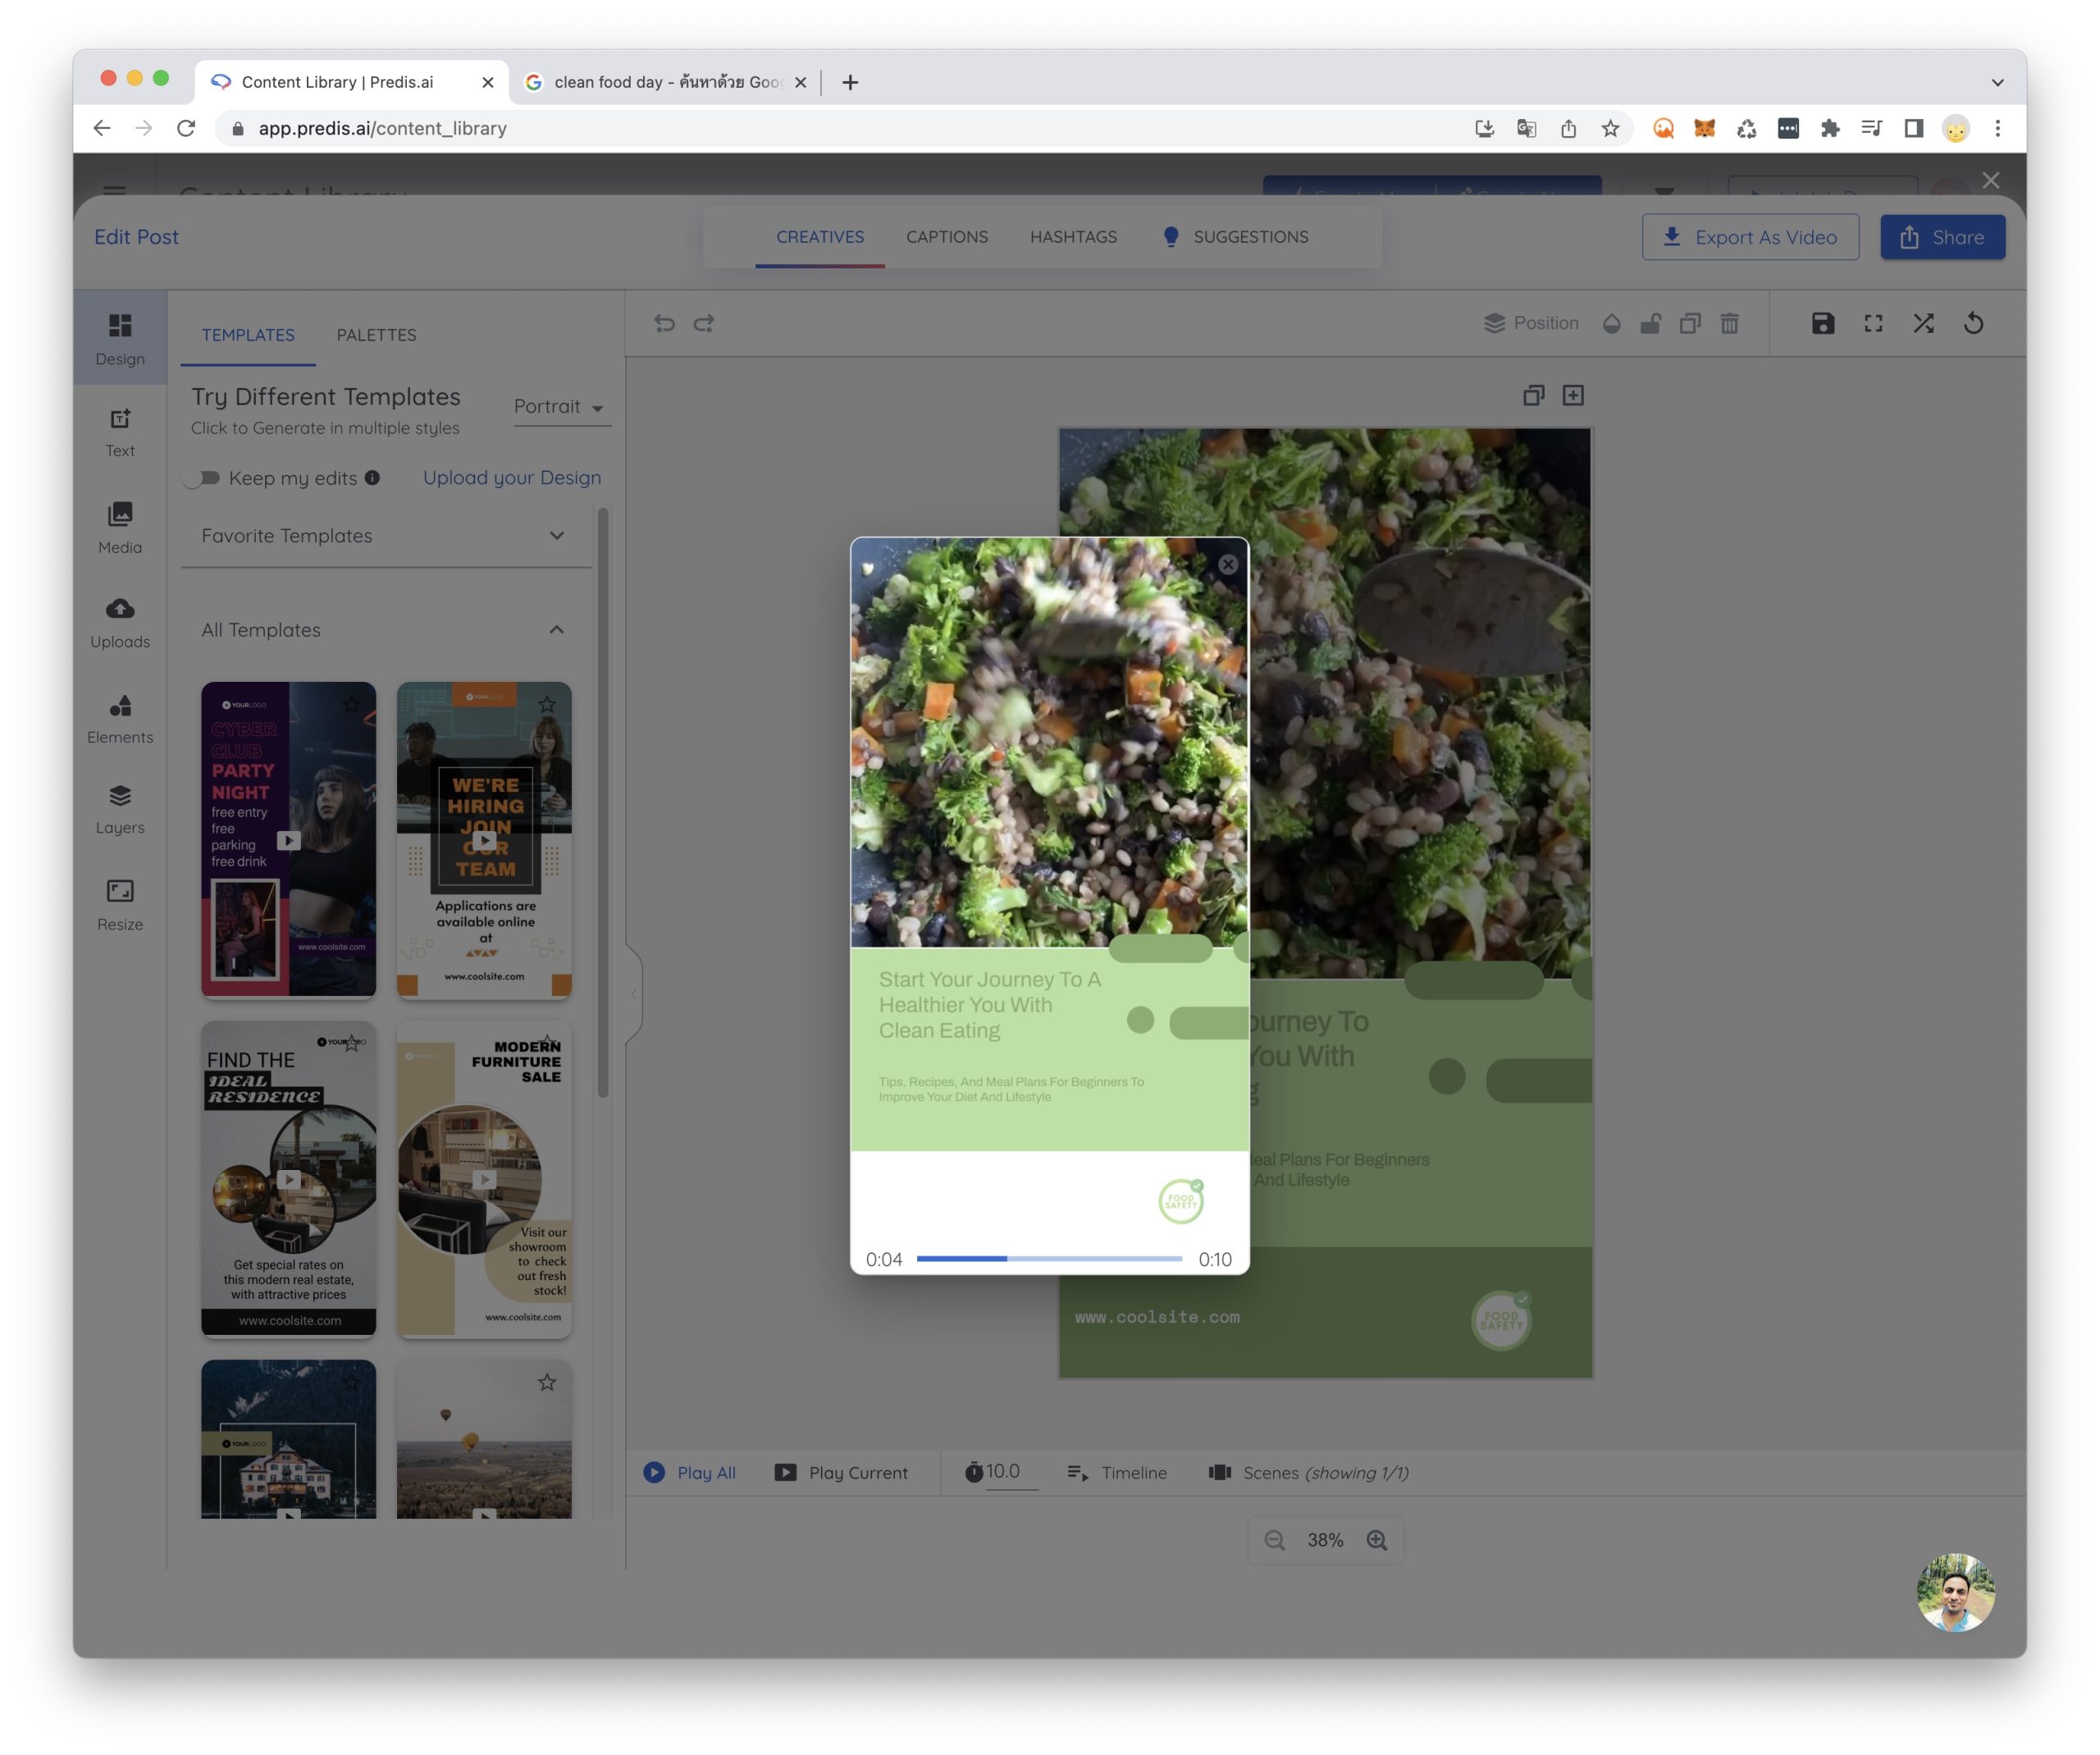Click the Upload your Design link

tap(512, 478)
